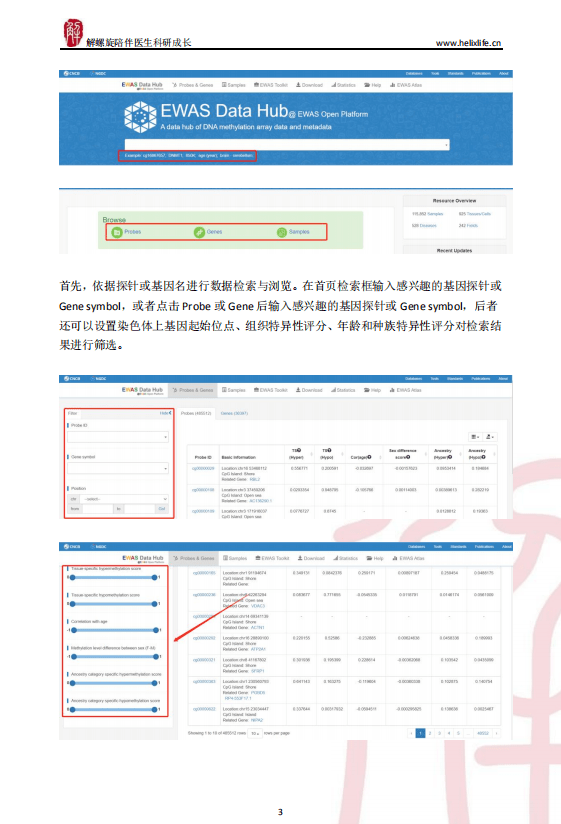The width and height of the screenshot is (561, 824).
Task: Go to page 2 in table pagination
Action: click(430, 733)
